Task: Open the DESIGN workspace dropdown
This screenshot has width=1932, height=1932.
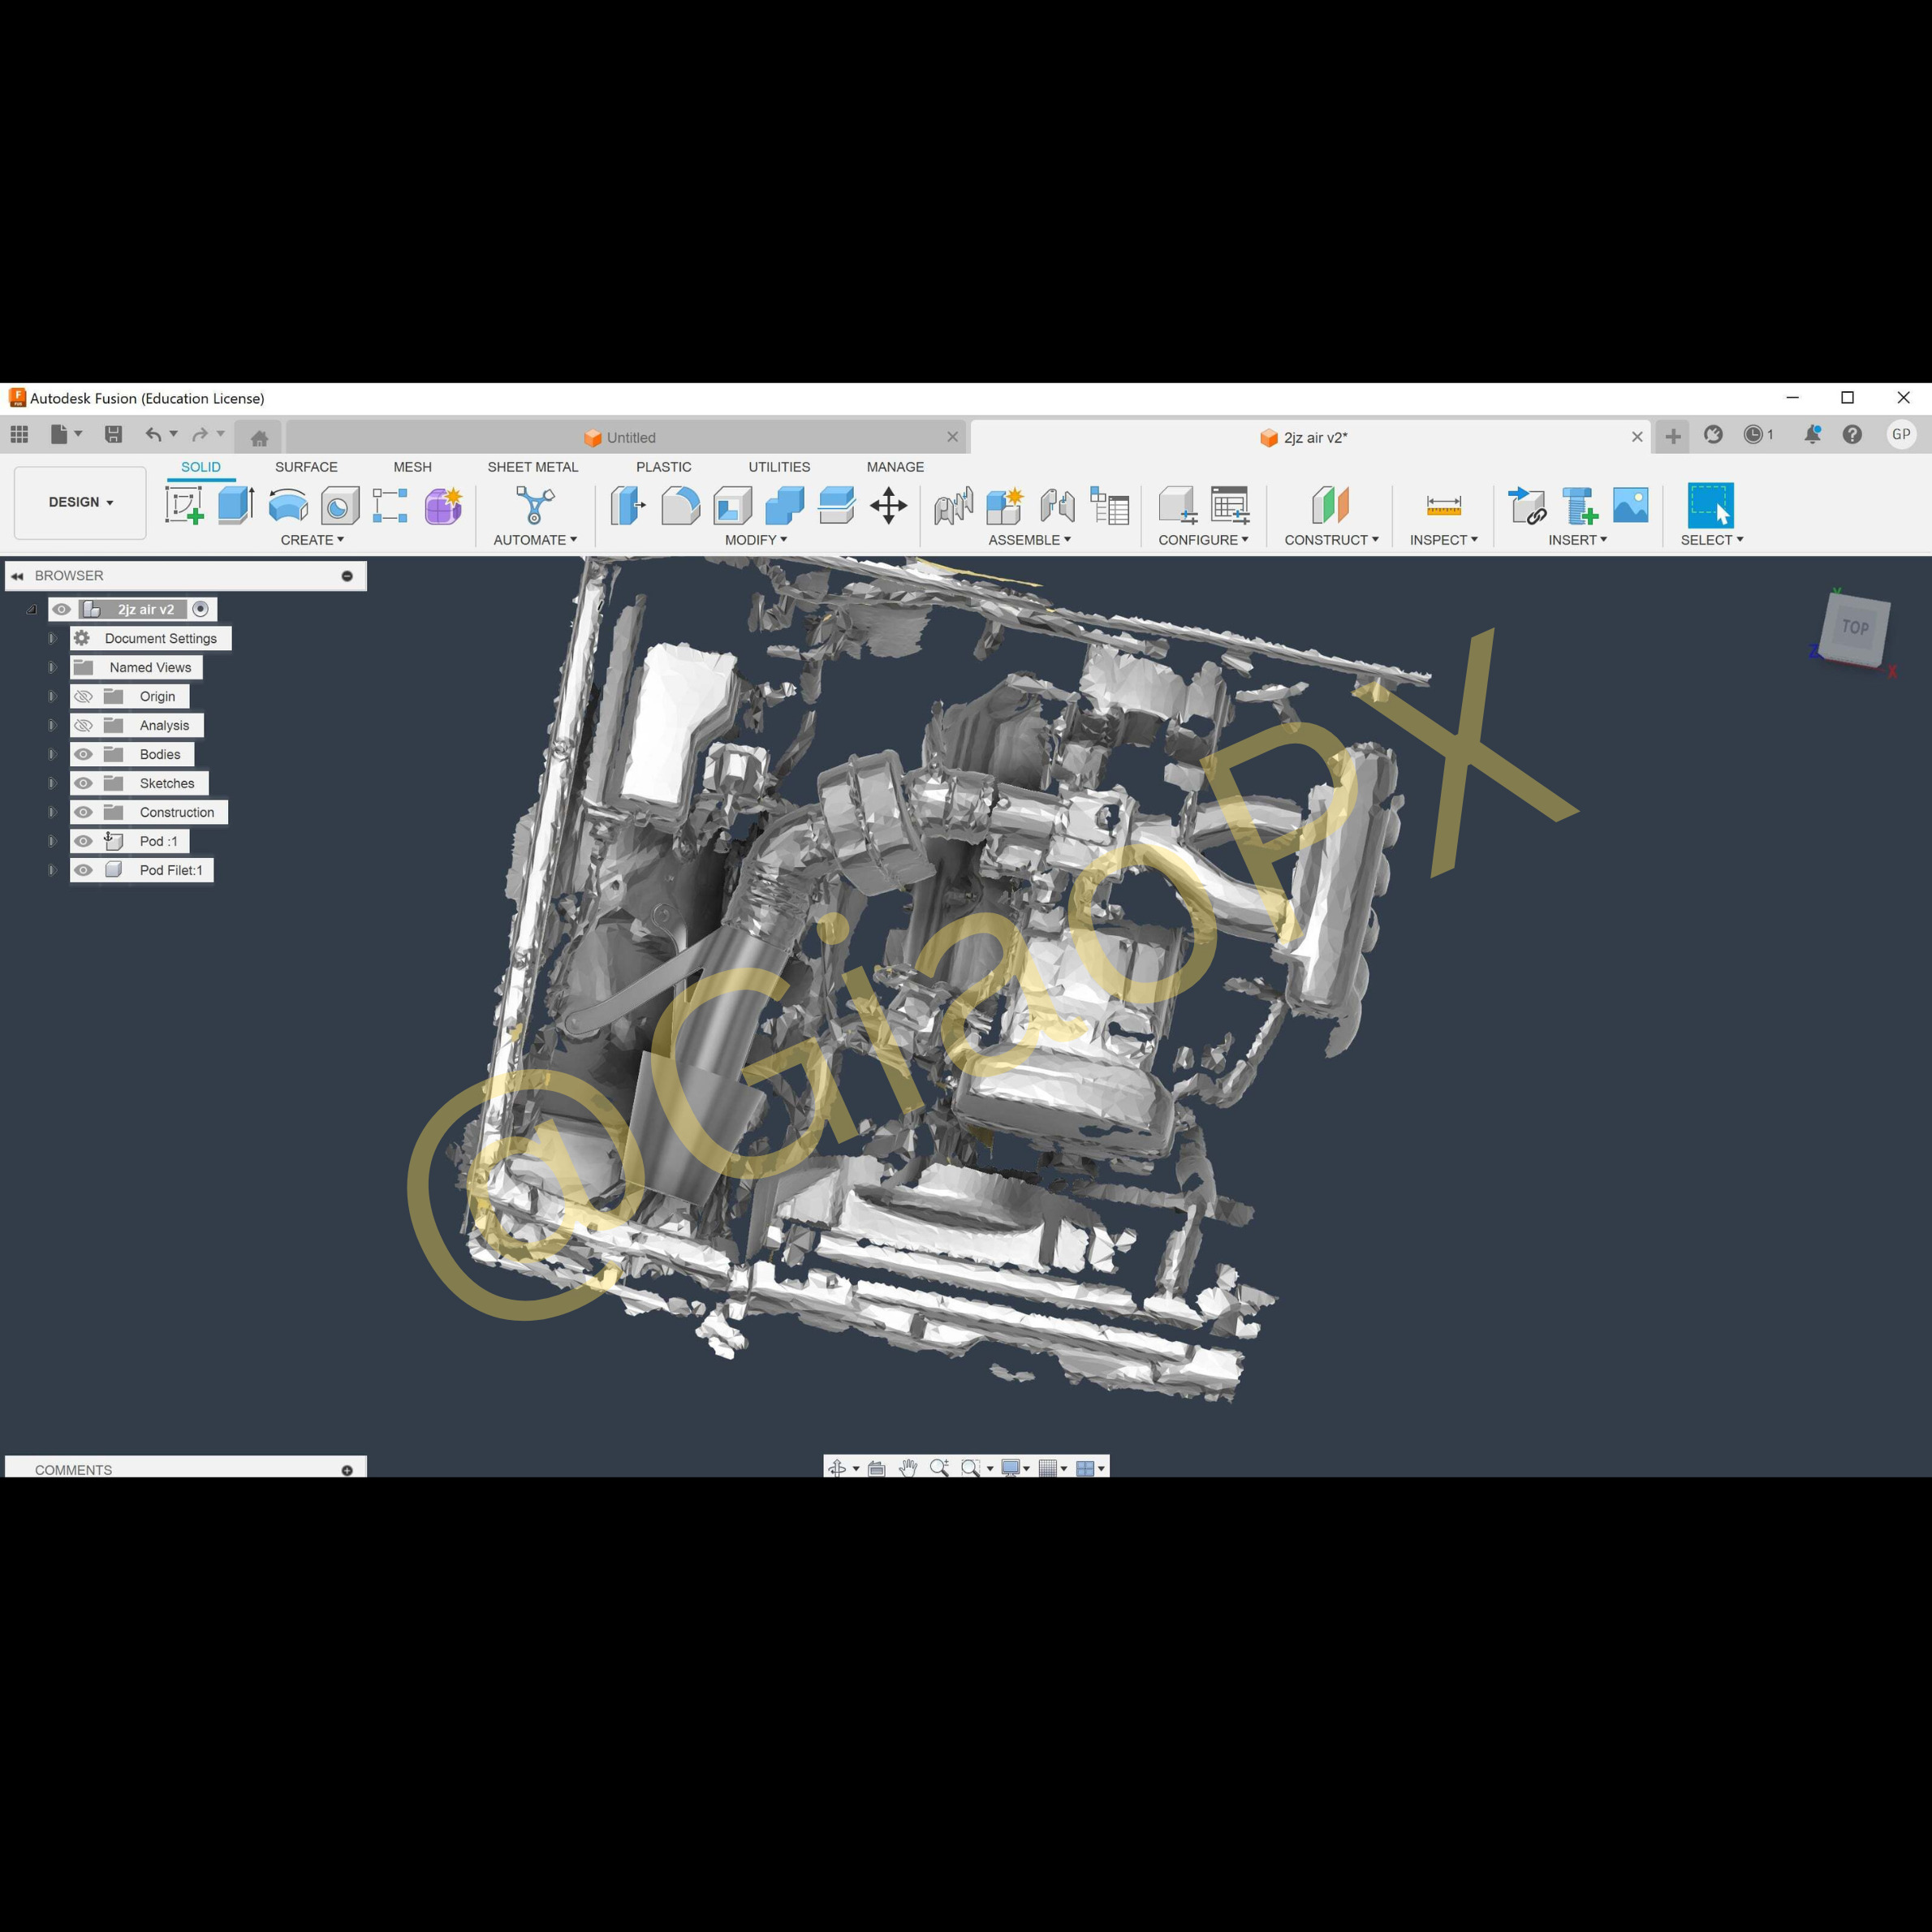Action: (x=80, y=502)
